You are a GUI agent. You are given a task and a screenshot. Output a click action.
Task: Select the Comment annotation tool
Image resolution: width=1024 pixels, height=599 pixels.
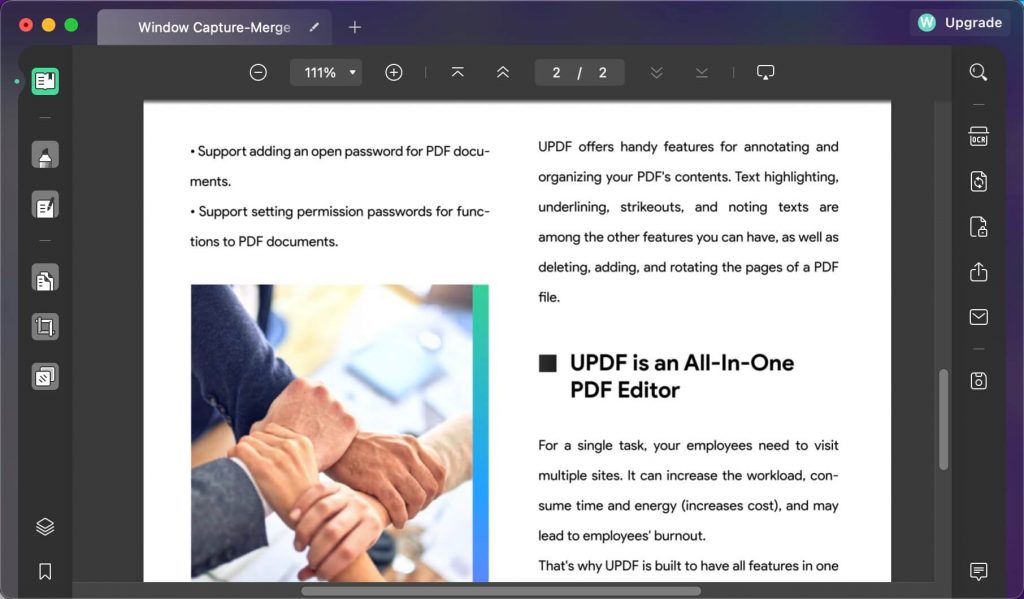44,154
